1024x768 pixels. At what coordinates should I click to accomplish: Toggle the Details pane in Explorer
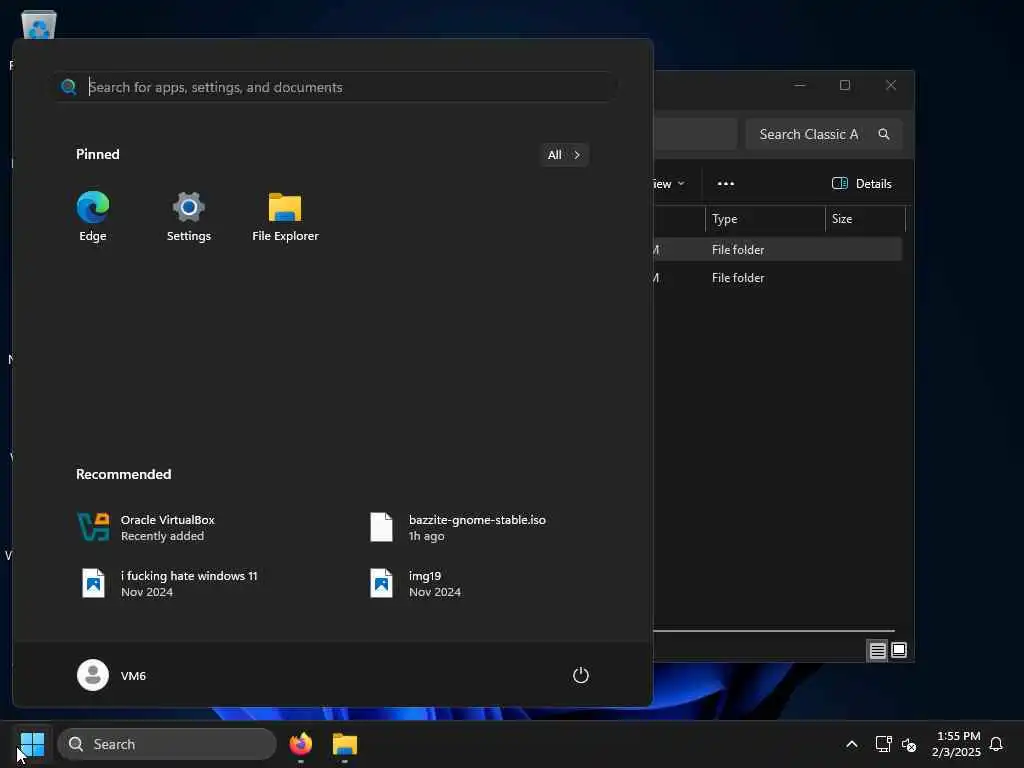861,184
